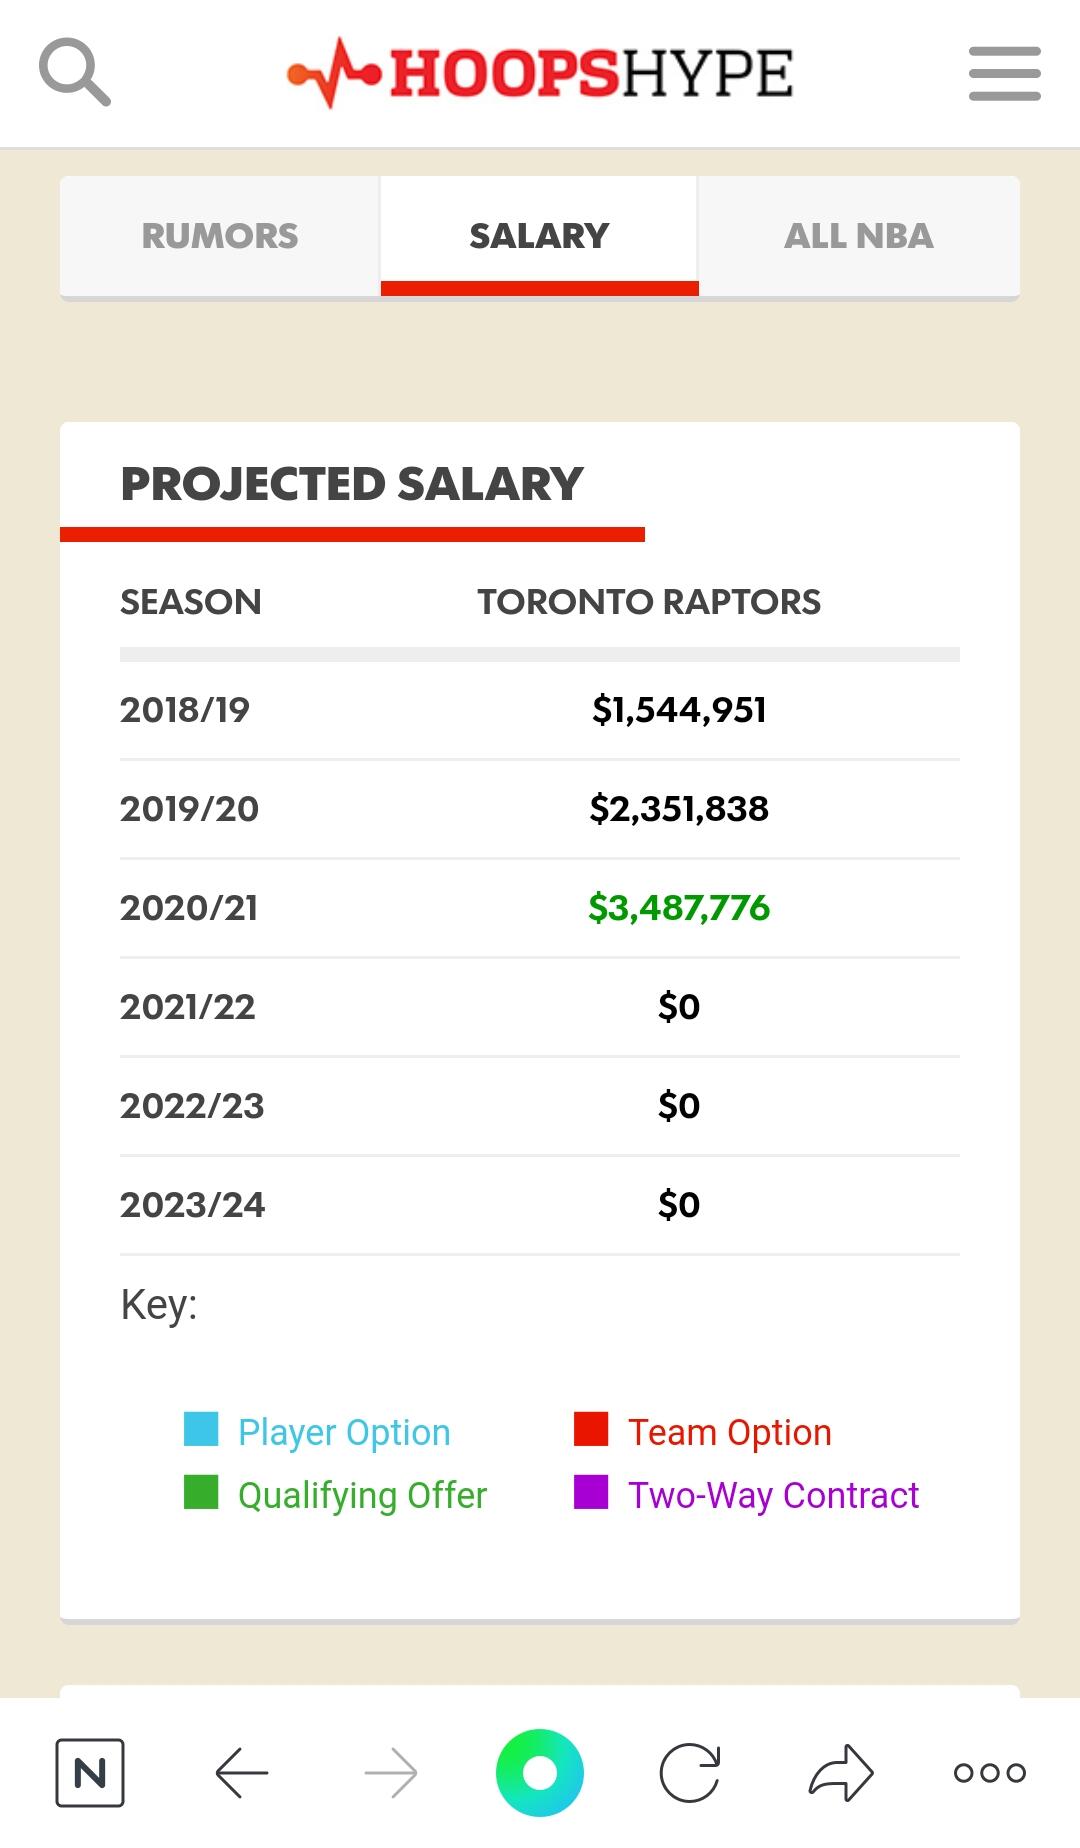
Task: Click the green $3,487,776 salary figure
Action: pyautogui.click(x=679, y=908)
